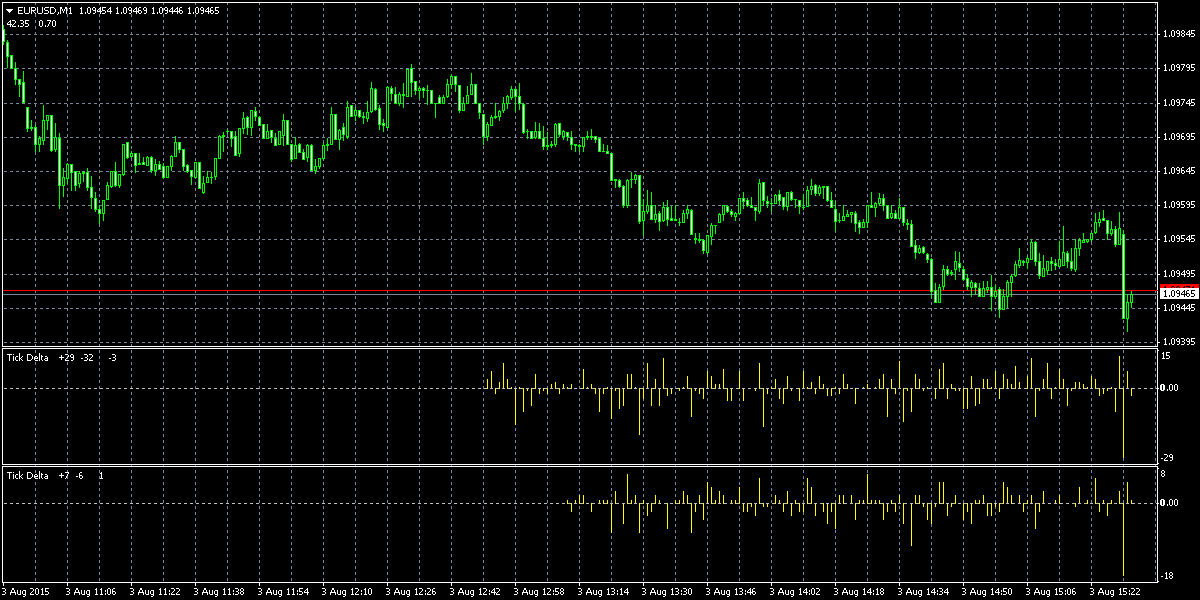Select the EURUSD,M1 chart symbol label
Screen dimensions: 1200x600
(45, 10)
